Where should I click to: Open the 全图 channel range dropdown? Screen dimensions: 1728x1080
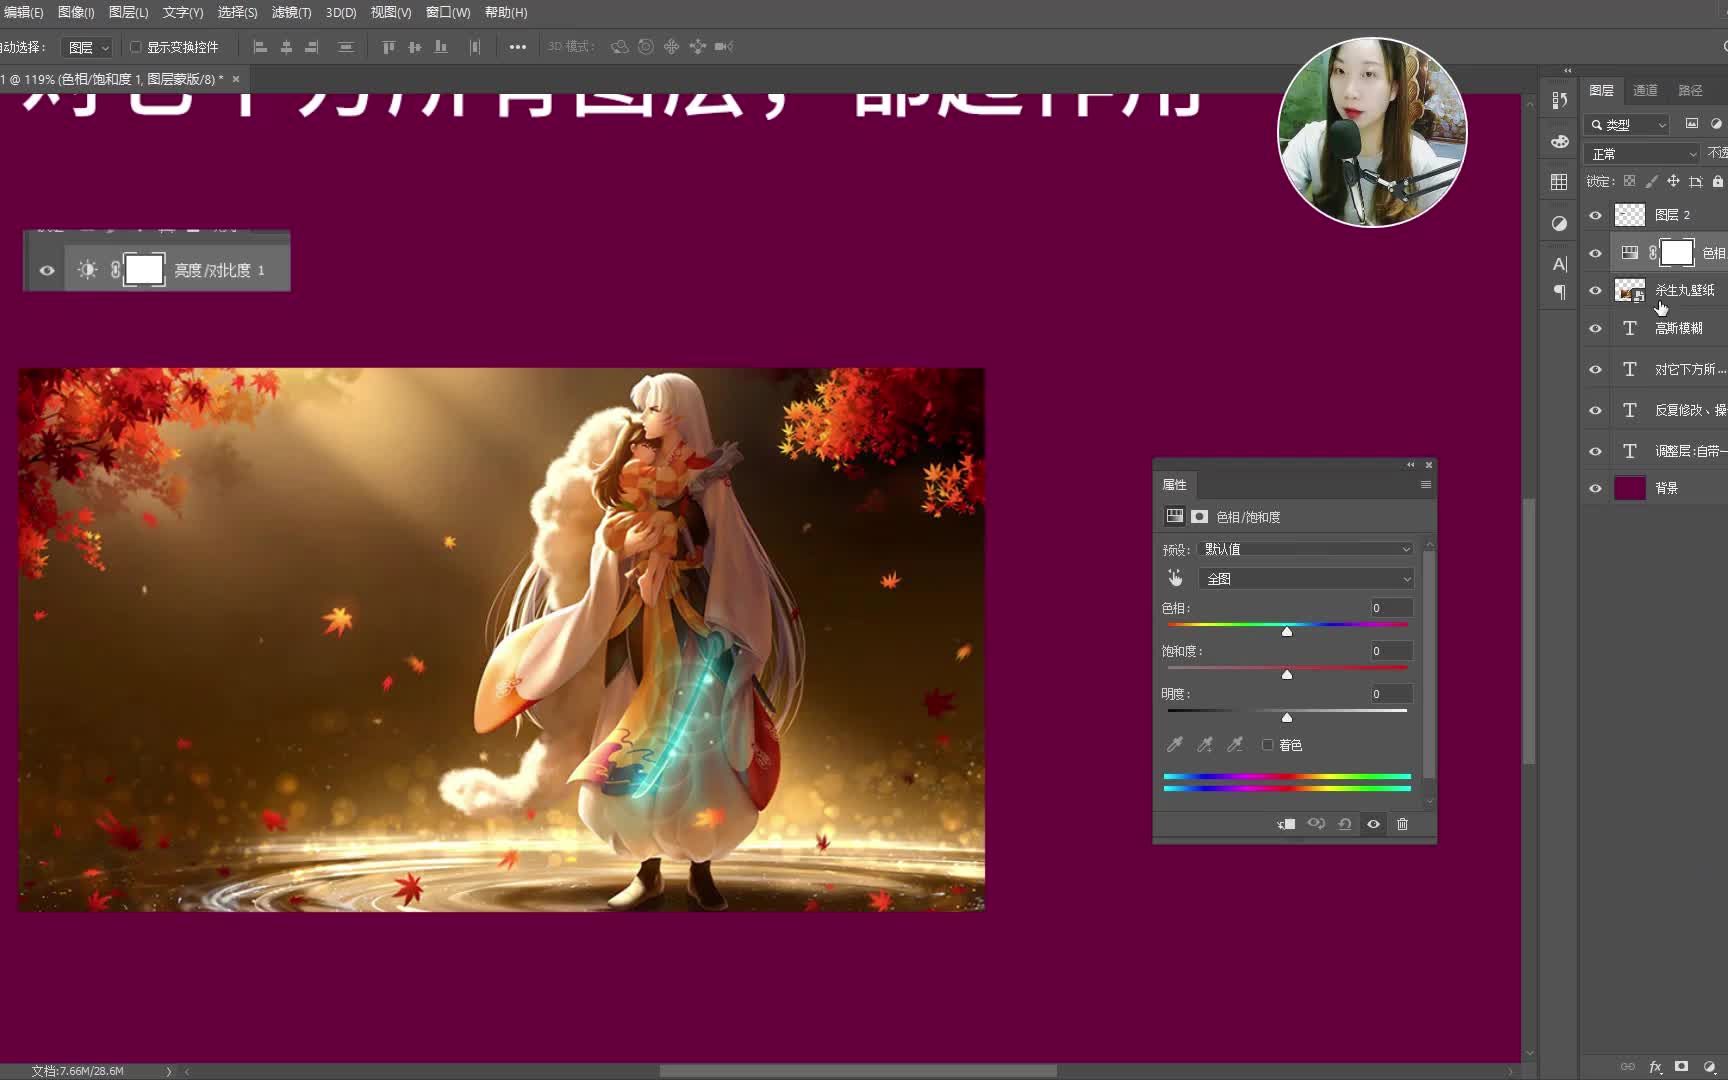coord(1305,579)
